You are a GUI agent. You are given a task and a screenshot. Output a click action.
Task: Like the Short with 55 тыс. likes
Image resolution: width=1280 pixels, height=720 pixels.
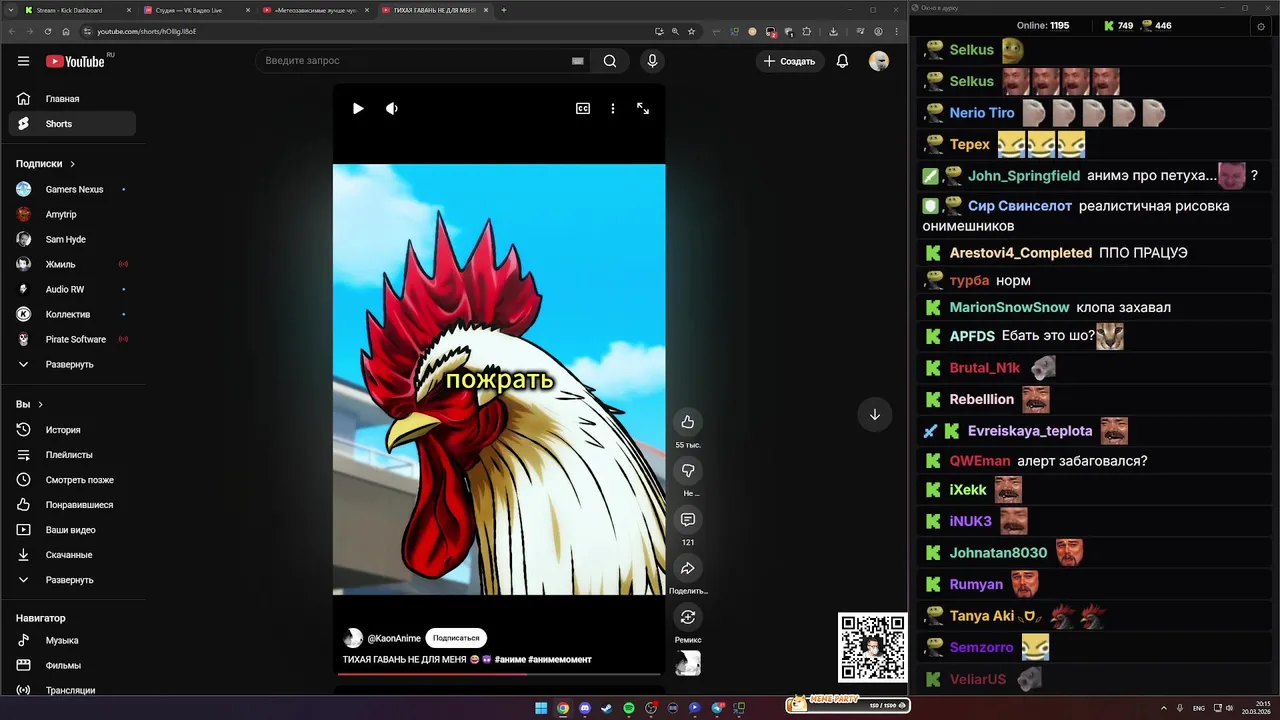pos(688,422)
